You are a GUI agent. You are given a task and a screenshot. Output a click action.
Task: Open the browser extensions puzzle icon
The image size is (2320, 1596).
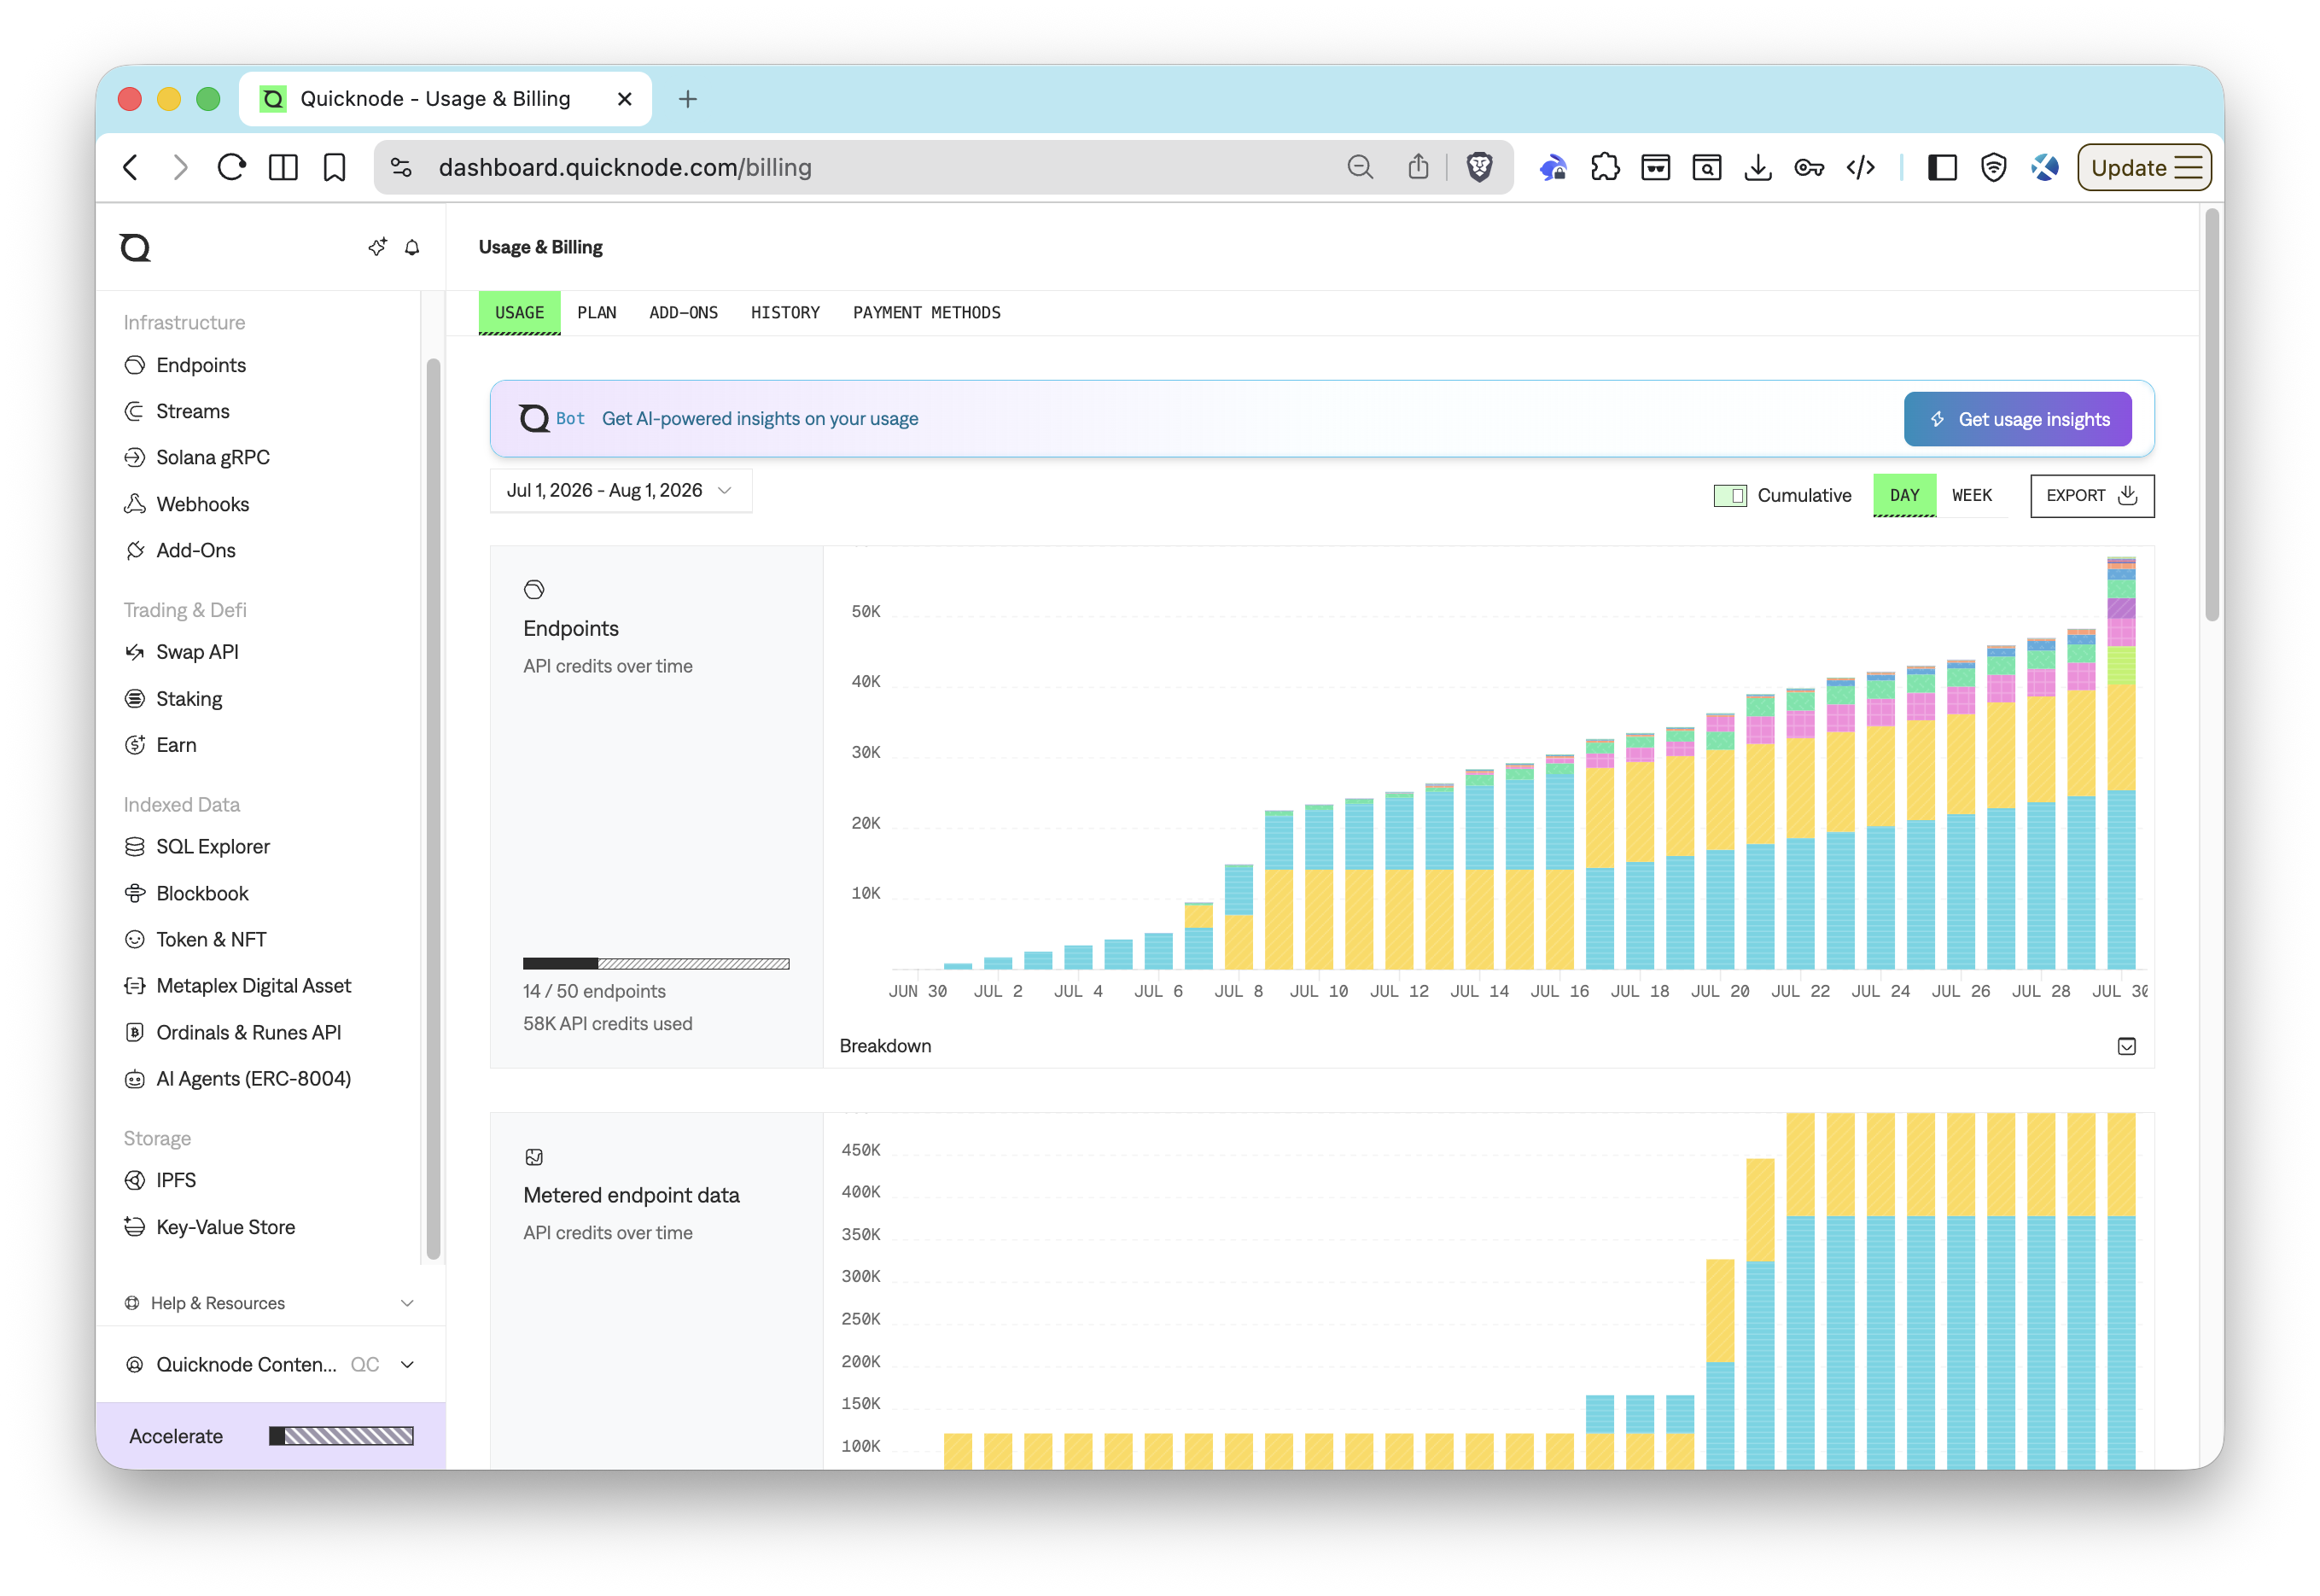(1604, 167)
